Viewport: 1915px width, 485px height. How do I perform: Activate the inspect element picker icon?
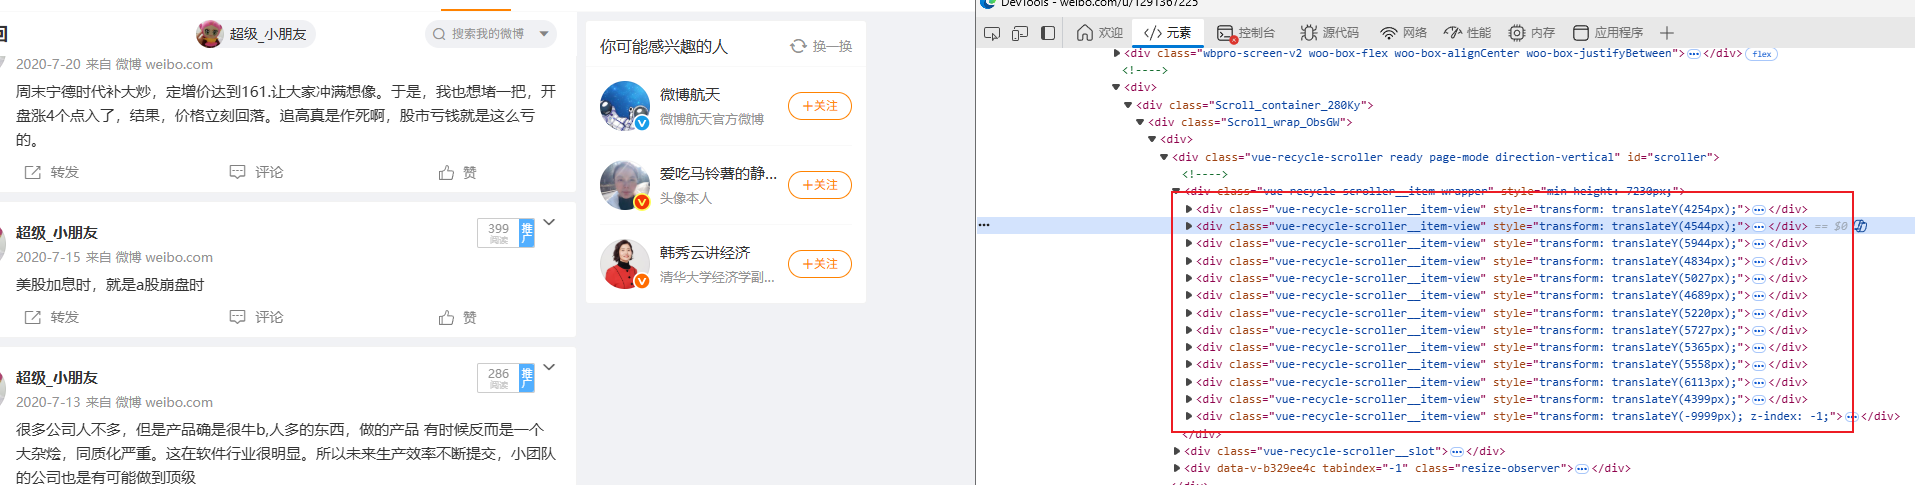(x=992, y=33)
